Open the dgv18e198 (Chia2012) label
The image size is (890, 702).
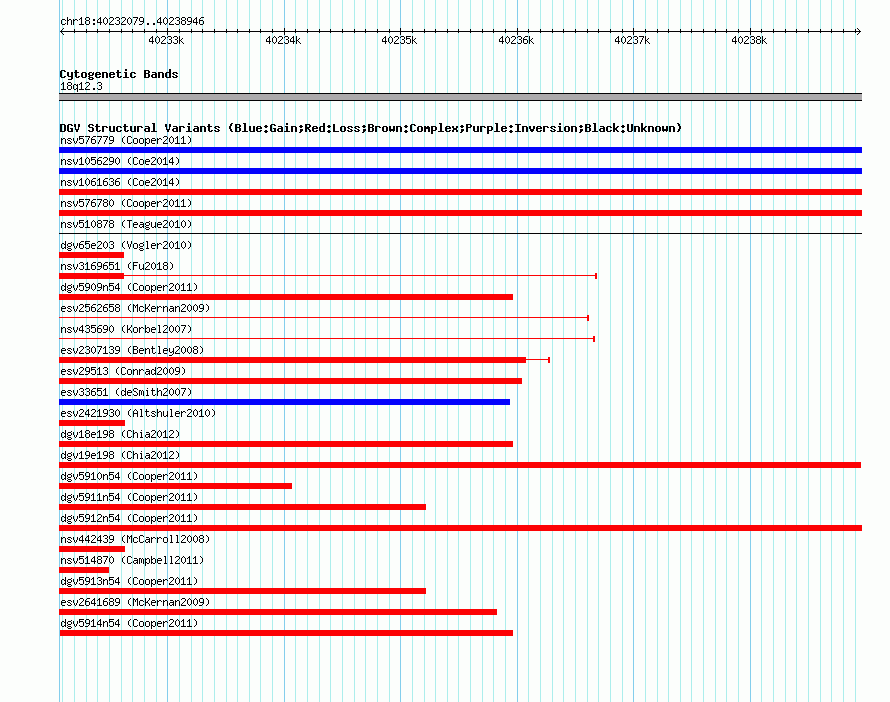pyautogui.click(x=120, y=434)
